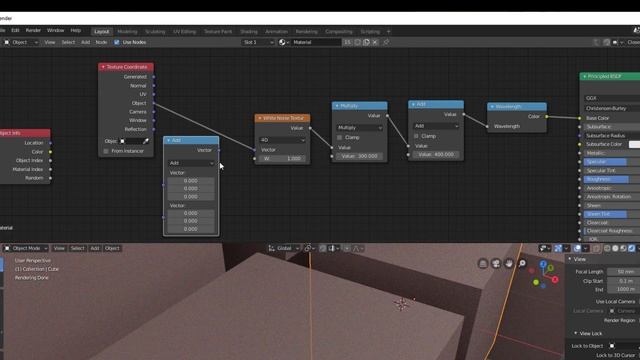Enable From Instancer checkbox
The image size is (640, 360).
click(106, 151)
